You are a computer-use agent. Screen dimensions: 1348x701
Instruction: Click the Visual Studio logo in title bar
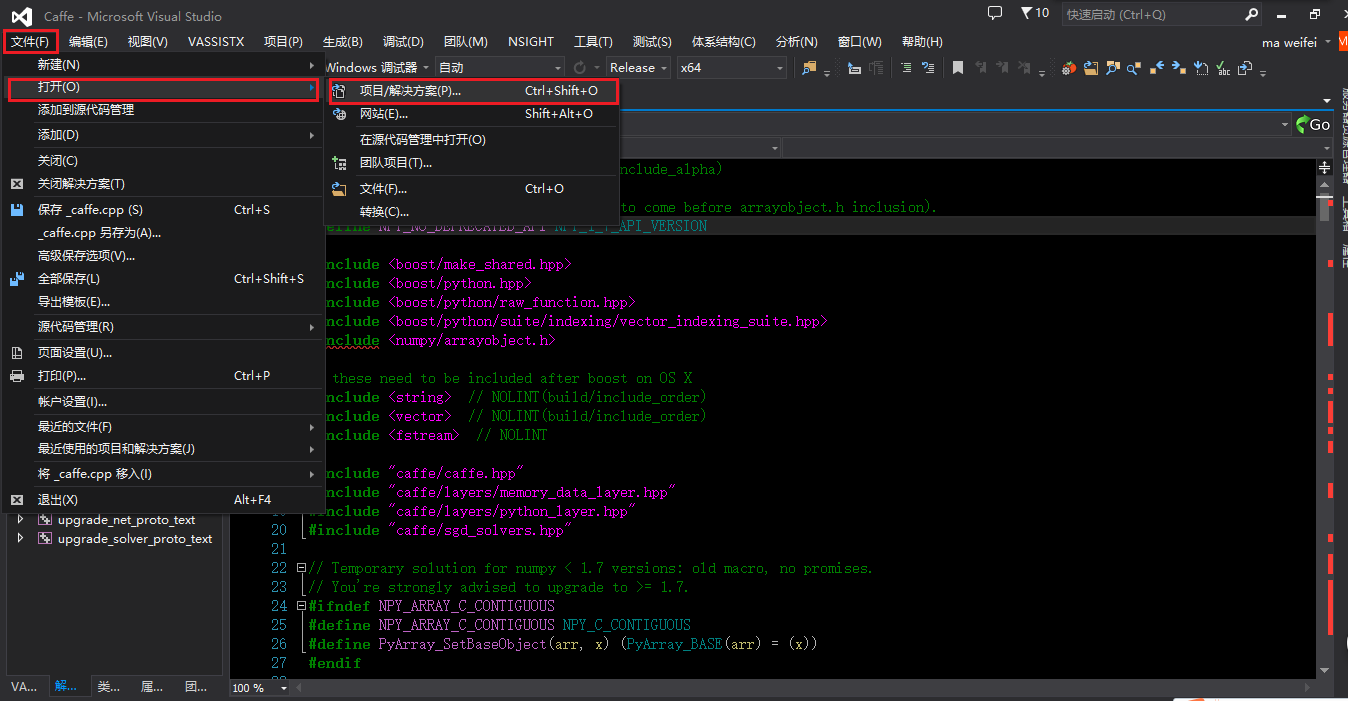21,16
